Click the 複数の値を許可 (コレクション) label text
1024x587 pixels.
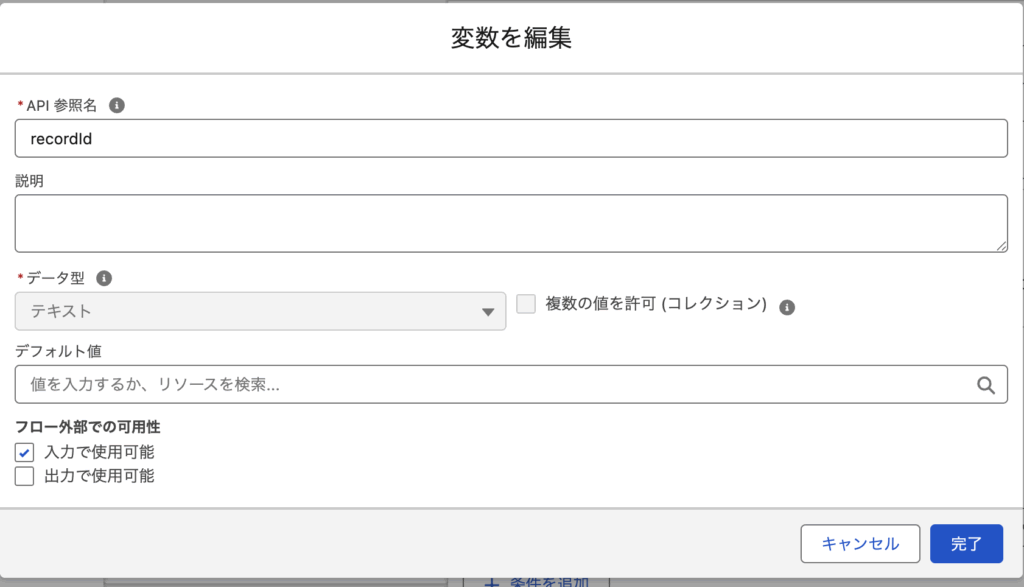click(x=656, y=305)
